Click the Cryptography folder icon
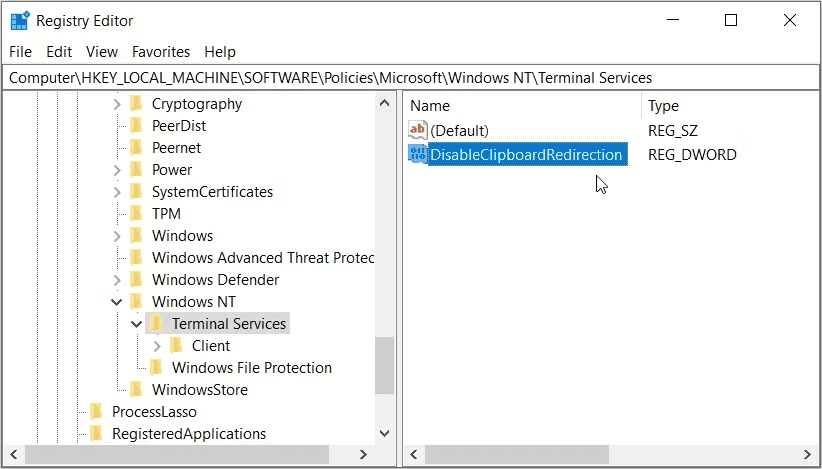 point(136,104)
